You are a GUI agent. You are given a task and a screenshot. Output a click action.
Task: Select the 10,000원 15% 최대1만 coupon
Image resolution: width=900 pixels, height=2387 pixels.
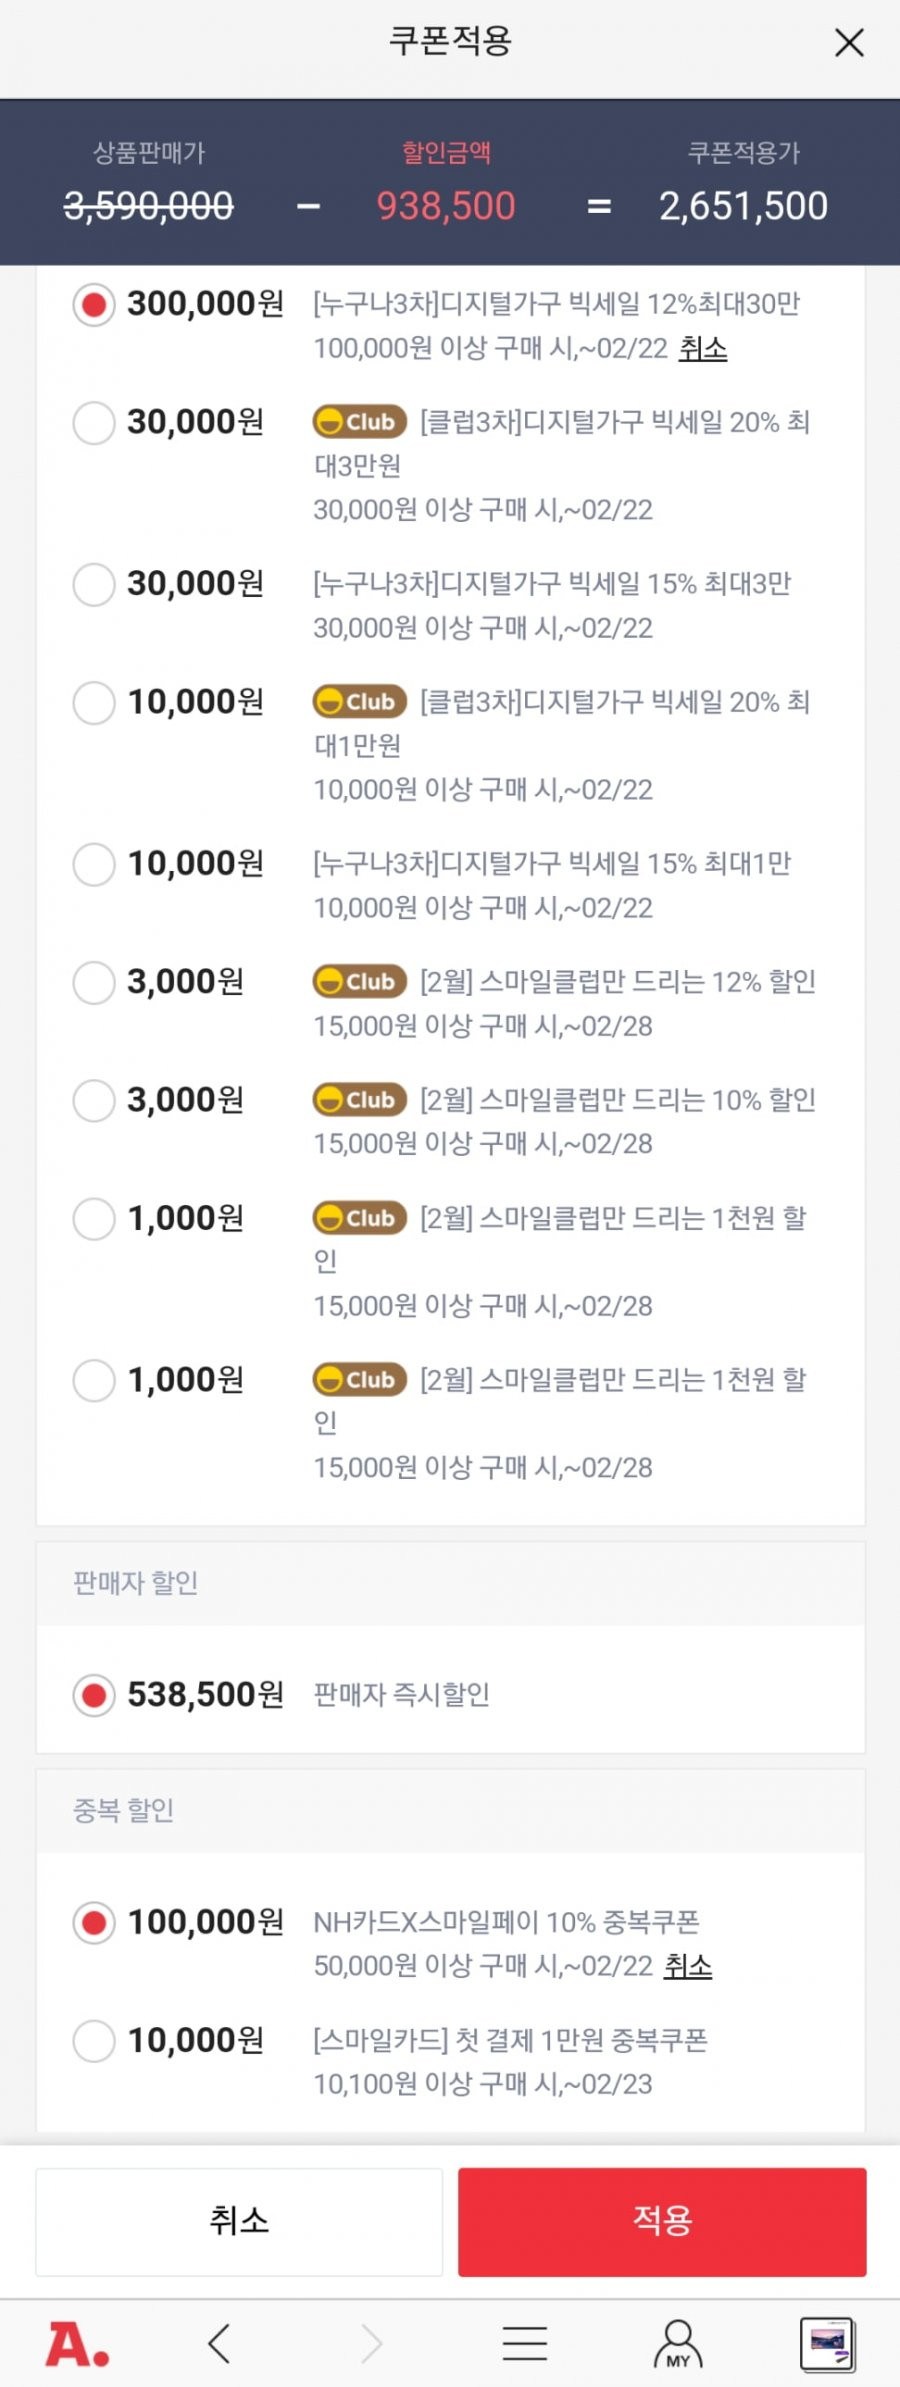coord(94,864)
